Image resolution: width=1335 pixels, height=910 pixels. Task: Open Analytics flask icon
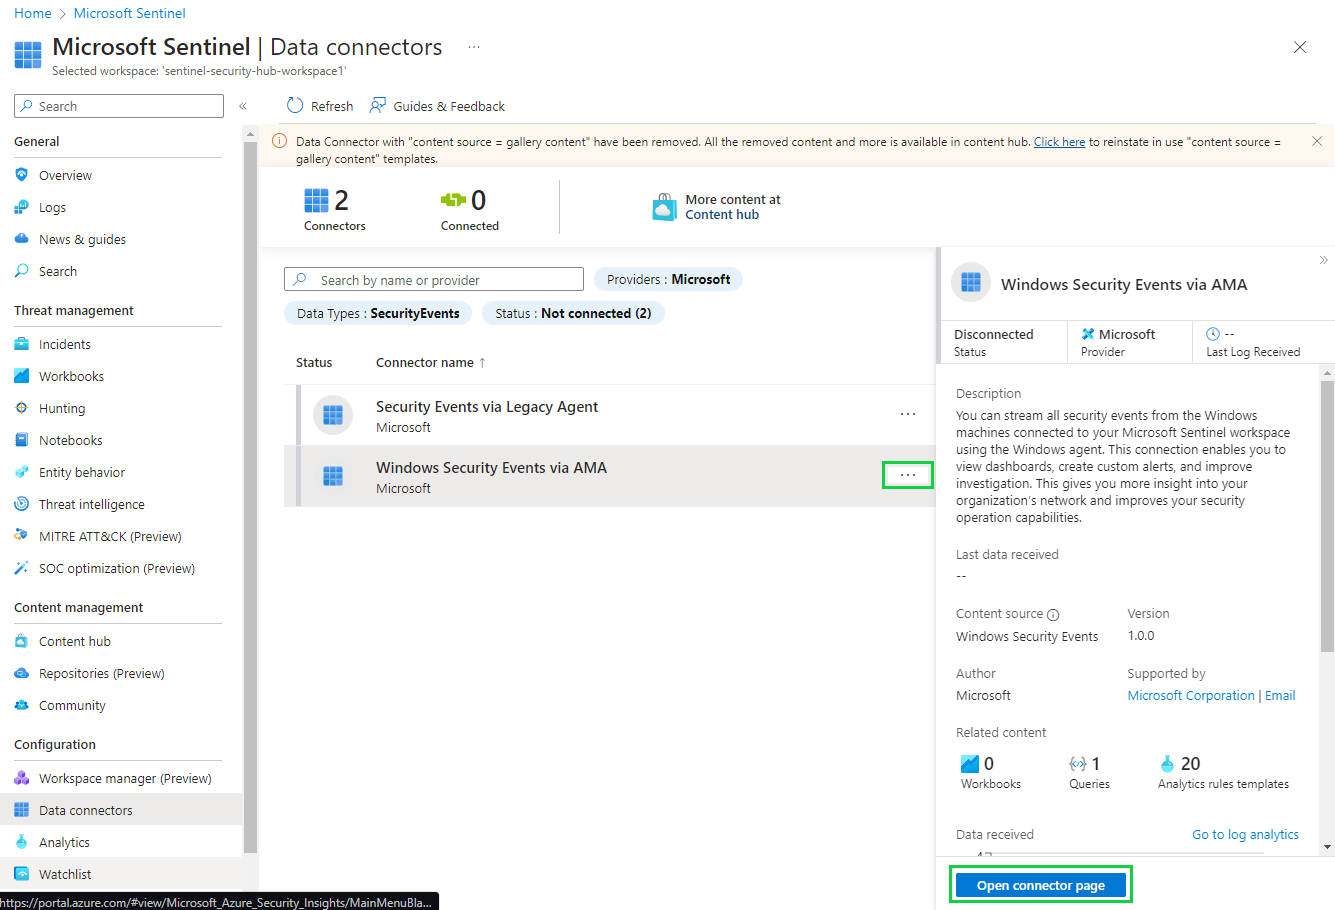pos(22,842)
